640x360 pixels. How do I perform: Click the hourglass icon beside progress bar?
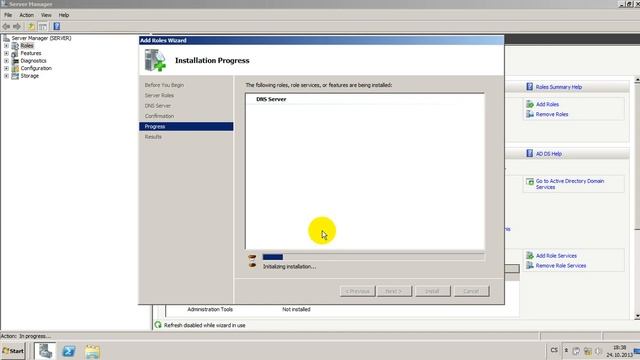(x=252, y=261)
